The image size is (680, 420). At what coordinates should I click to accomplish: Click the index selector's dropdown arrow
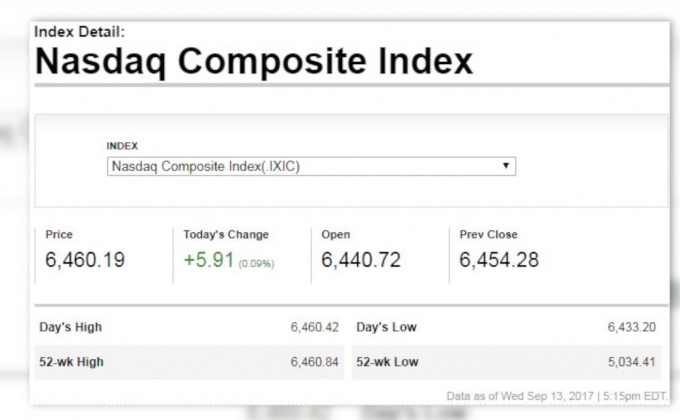pyautogui.click(x=506, y=166)
